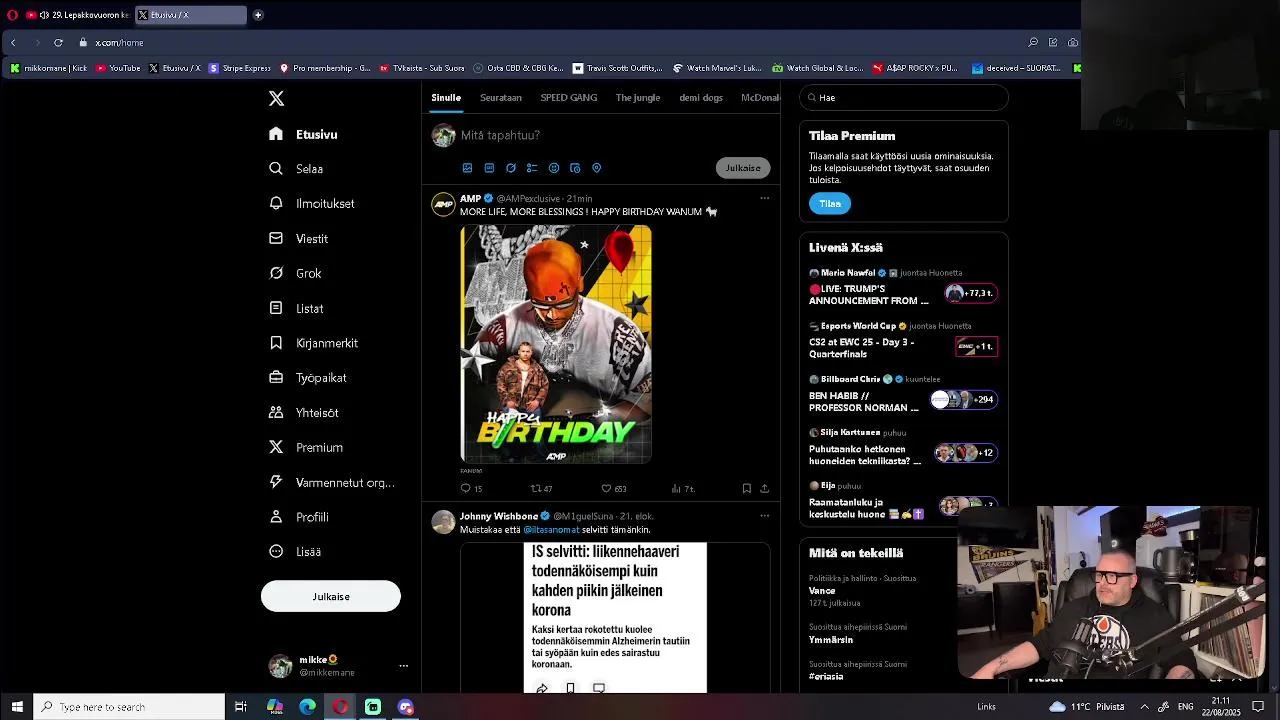The width and height of the screenshot is (1280, 720).
Task: Open Ilmoitukset notifications
Action: click(312, 203)
